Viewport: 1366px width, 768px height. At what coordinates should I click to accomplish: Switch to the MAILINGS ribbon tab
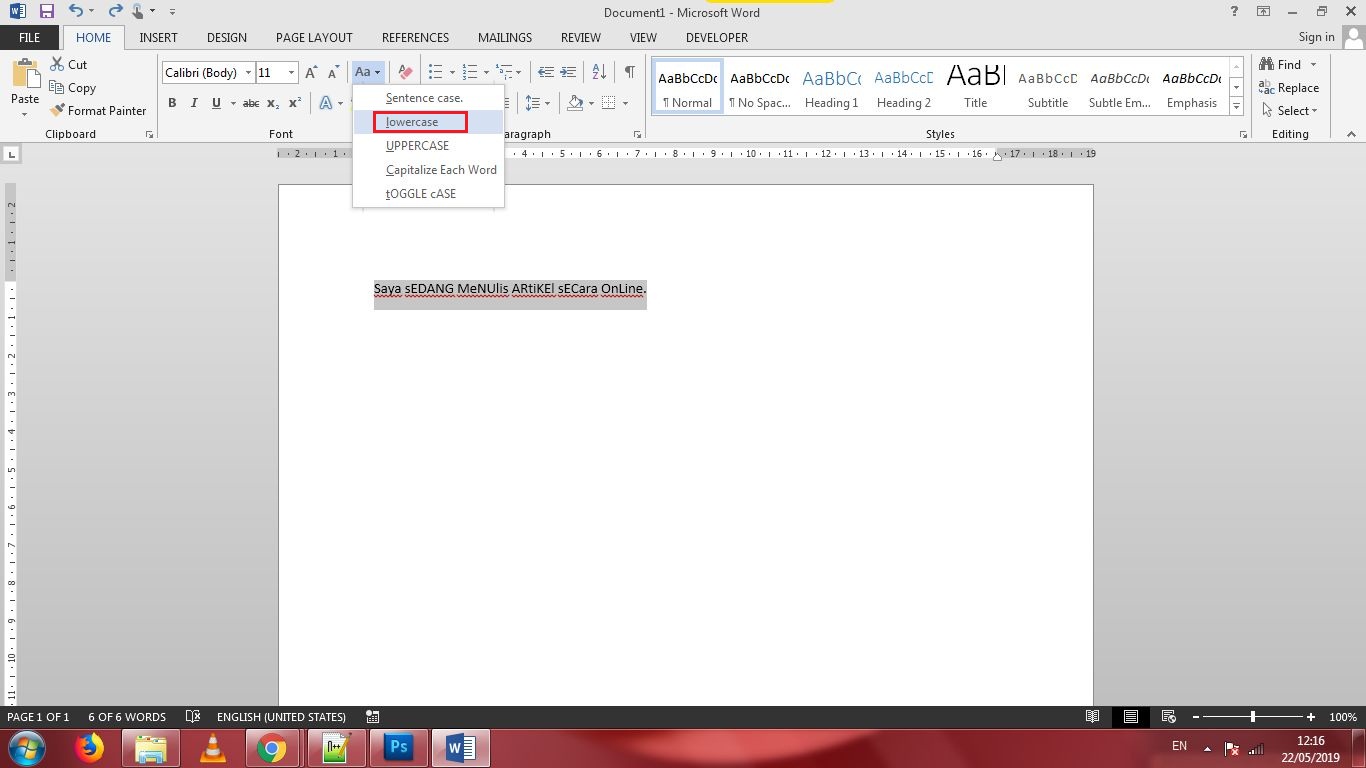[x=504, y=37]
